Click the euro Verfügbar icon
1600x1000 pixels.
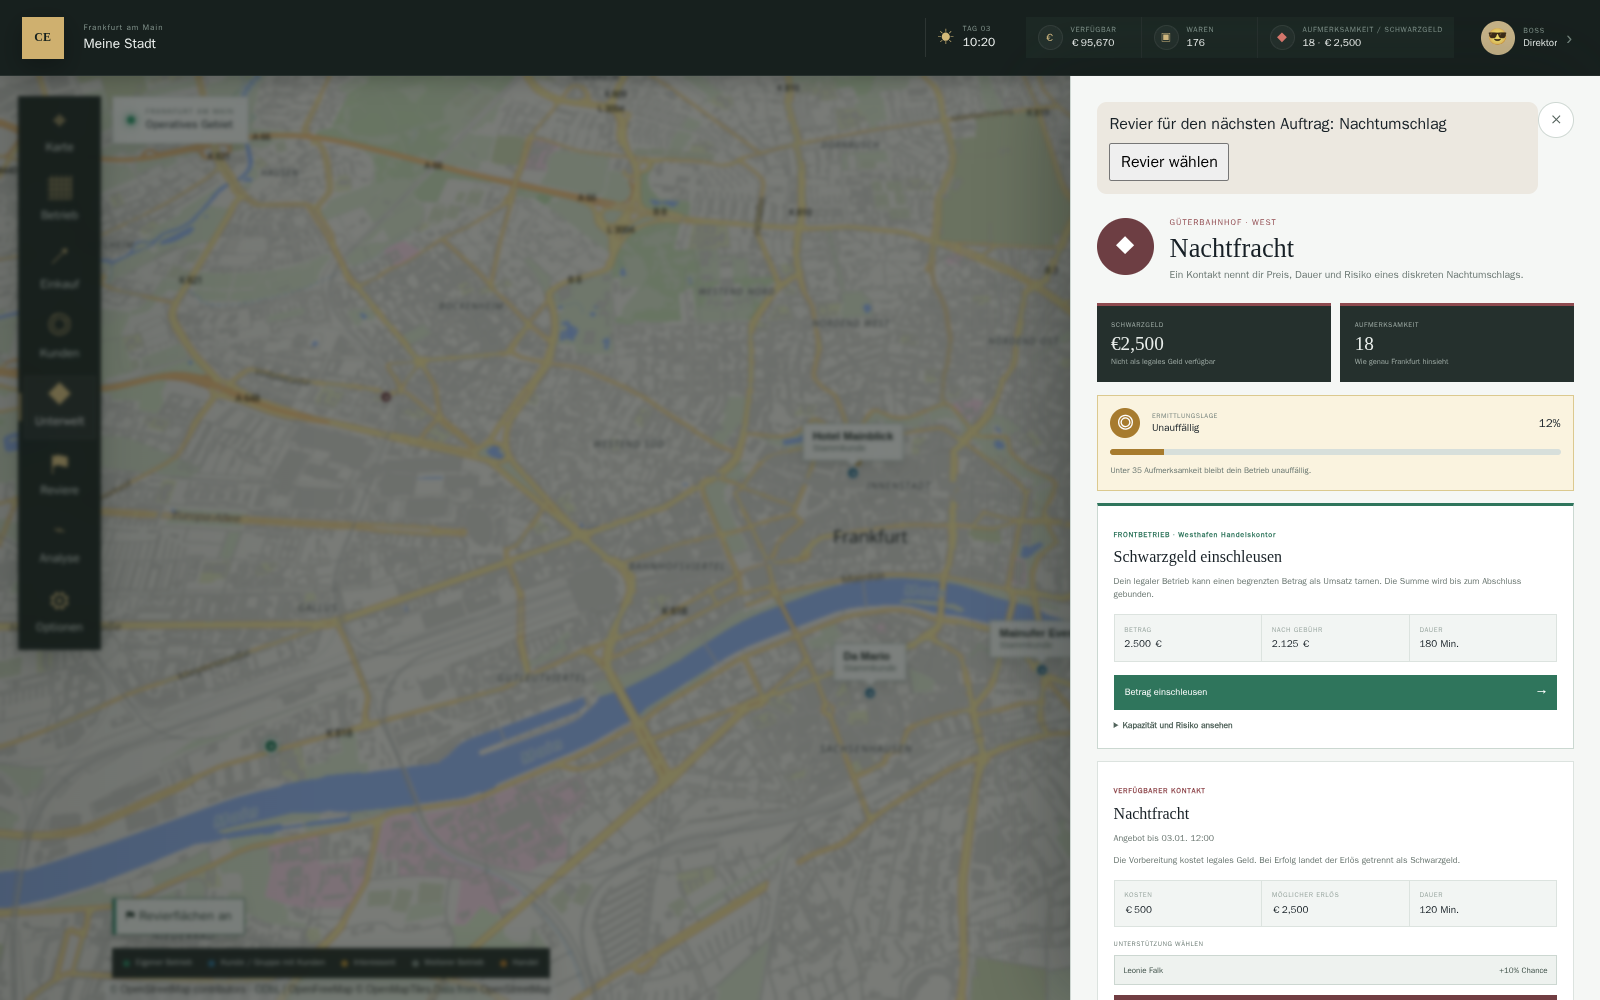(x=1049, y=38)
